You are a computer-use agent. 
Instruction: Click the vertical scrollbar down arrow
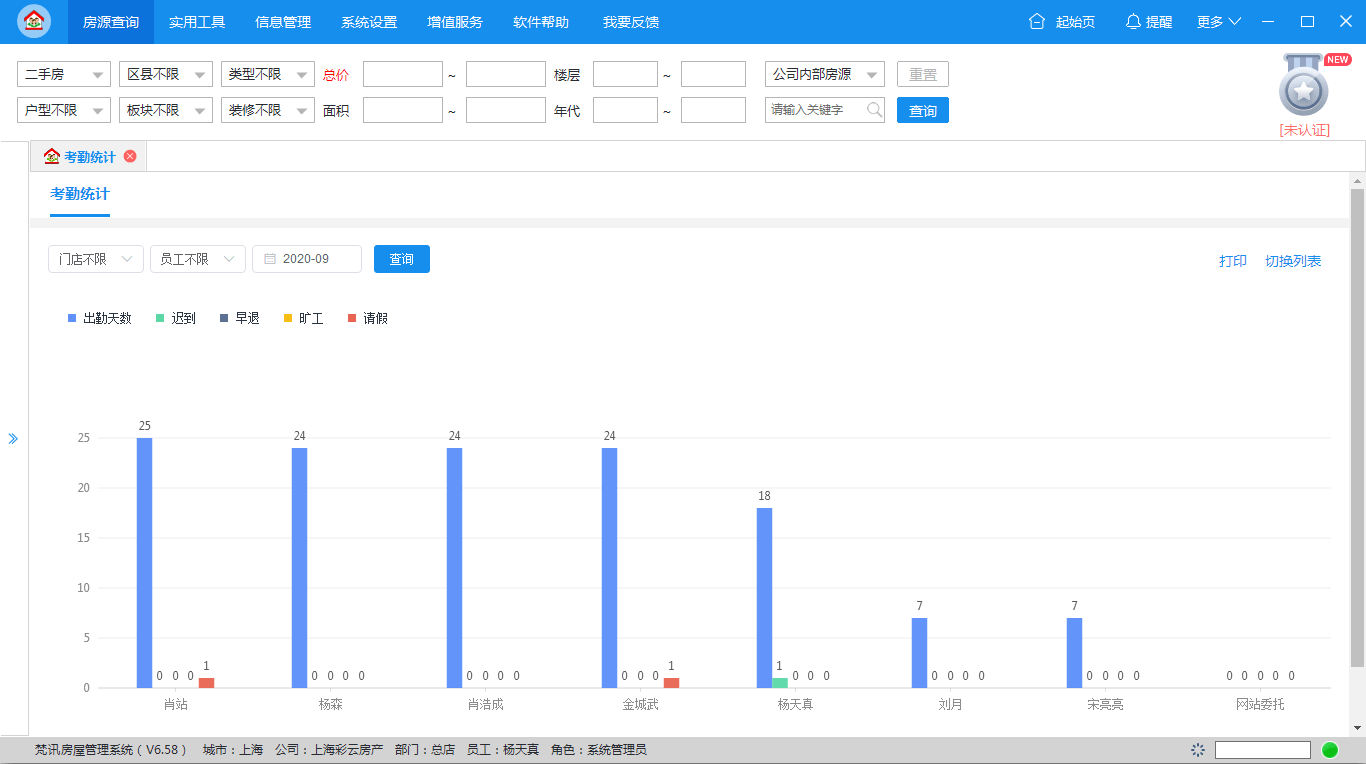coord(1357,727)
